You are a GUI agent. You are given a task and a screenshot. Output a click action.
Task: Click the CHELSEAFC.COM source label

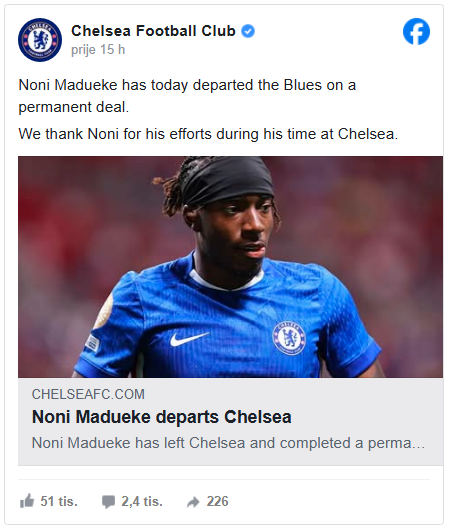point(88,394)
